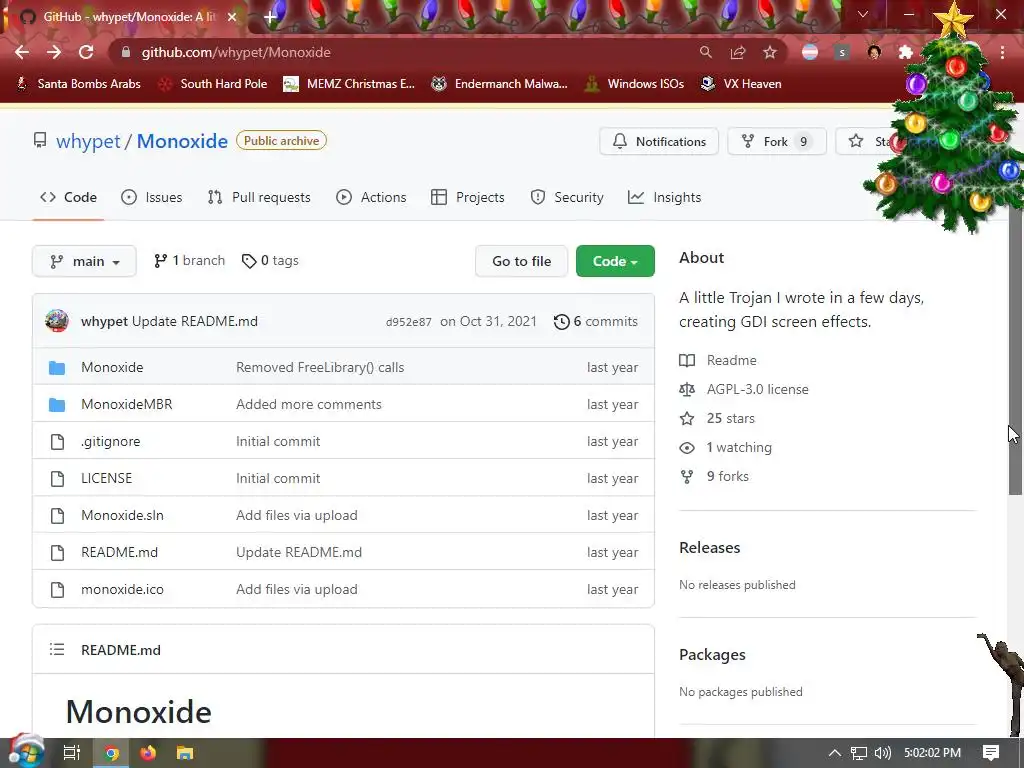Image resolution: width=1024 pixels, height=768 pixels.
Task: Open the Endermanch Malware bookmark
Action: click(x=500, y=84)
